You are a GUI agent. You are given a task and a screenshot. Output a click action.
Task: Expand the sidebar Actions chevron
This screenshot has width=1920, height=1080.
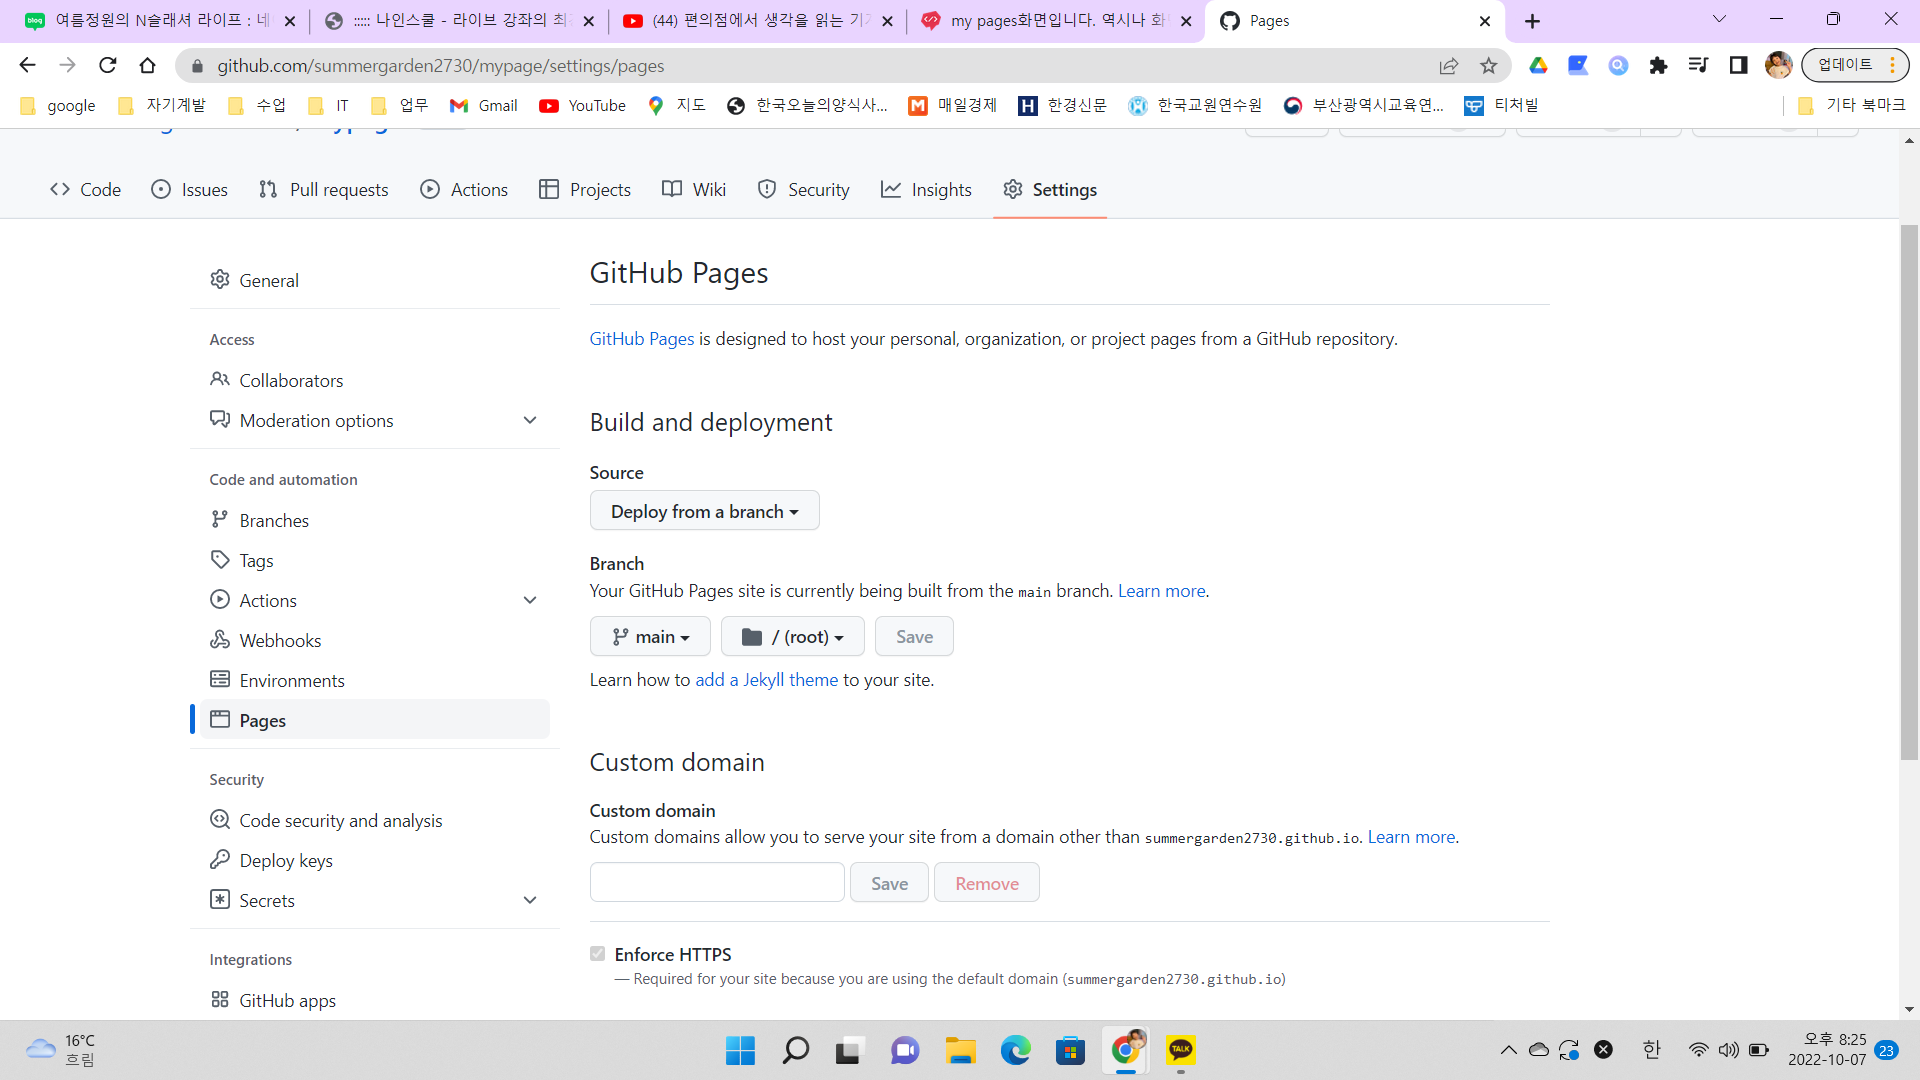pyautogui.click(x=530, y=600)
